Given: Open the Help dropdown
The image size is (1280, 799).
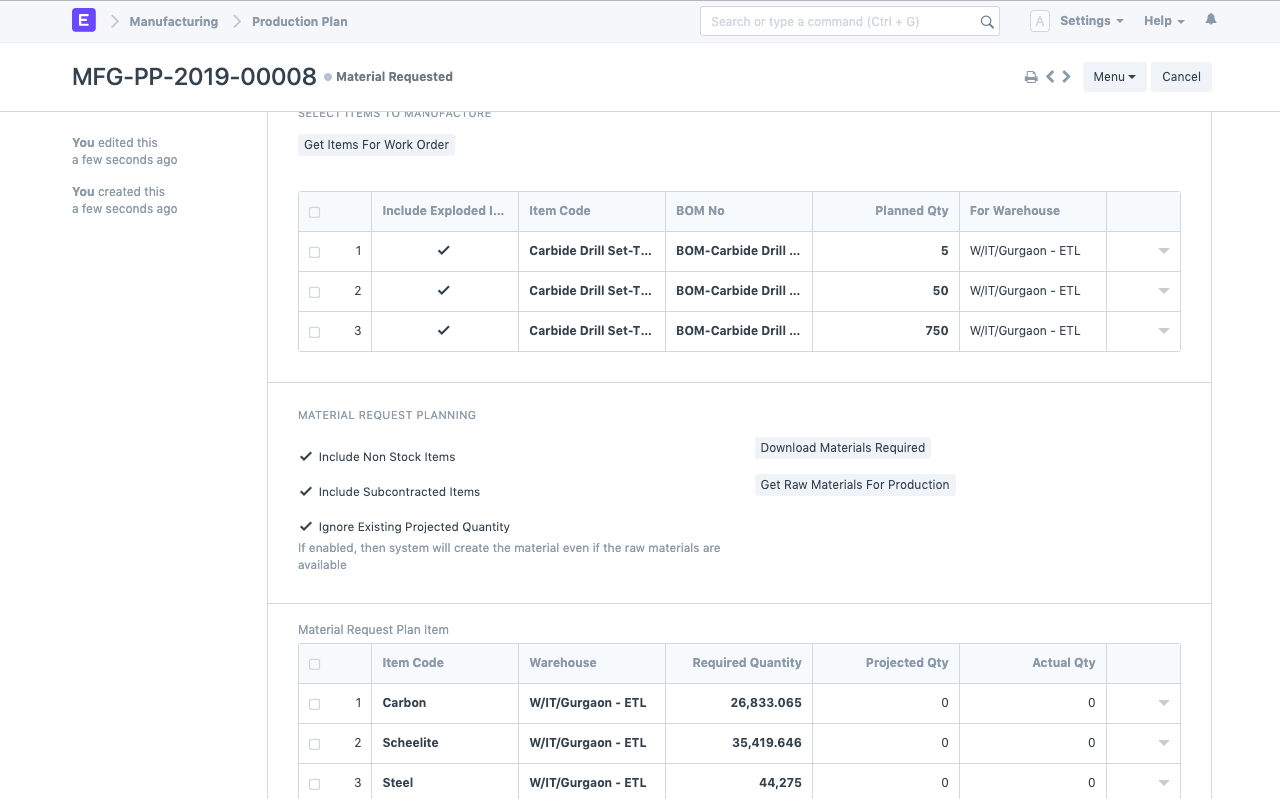Looking at the screenshot, I should coord(1164,21).
